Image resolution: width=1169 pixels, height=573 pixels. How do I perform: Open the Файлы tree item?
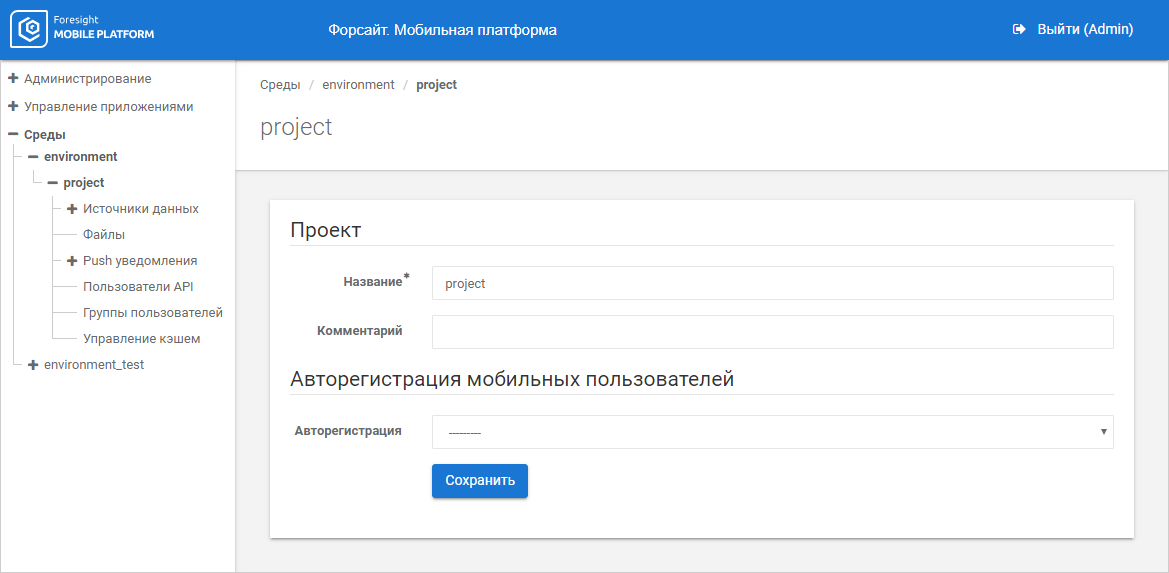104,235
